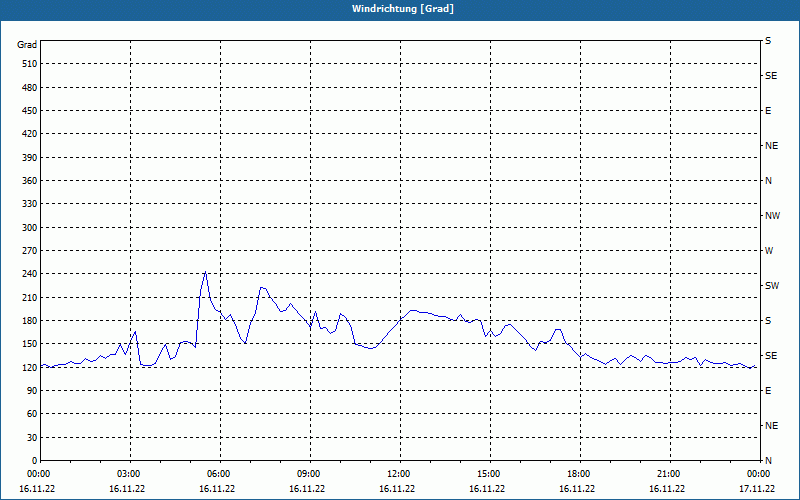Click the E compass label at 90 level
This screenshot has width=800, height=500.
coord(768,391)
